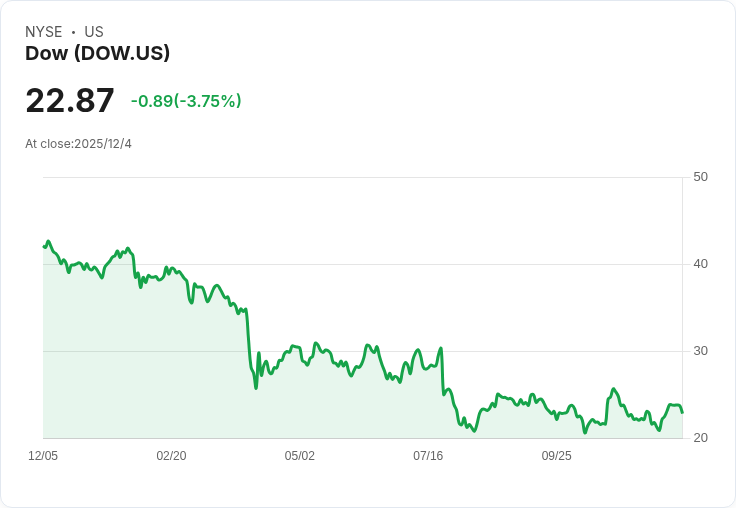Click the 40 price level axis label
This screenshot has height=508, width=736.
pos(700,264)
